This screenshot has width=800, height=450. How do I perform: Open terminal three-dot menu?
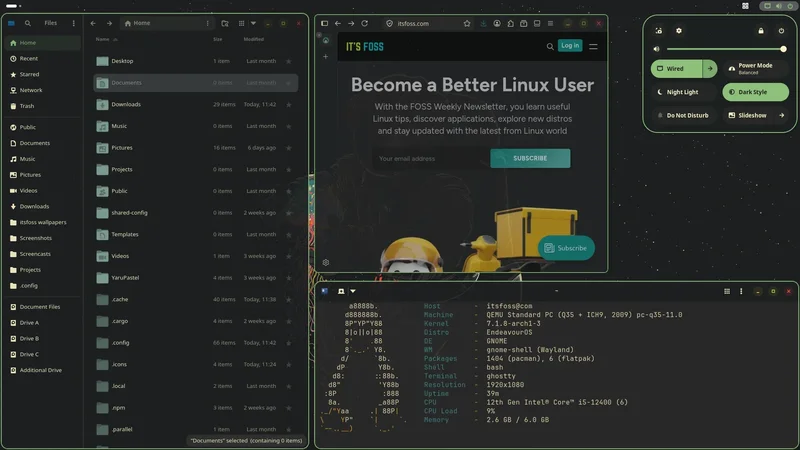pos(741,291)
